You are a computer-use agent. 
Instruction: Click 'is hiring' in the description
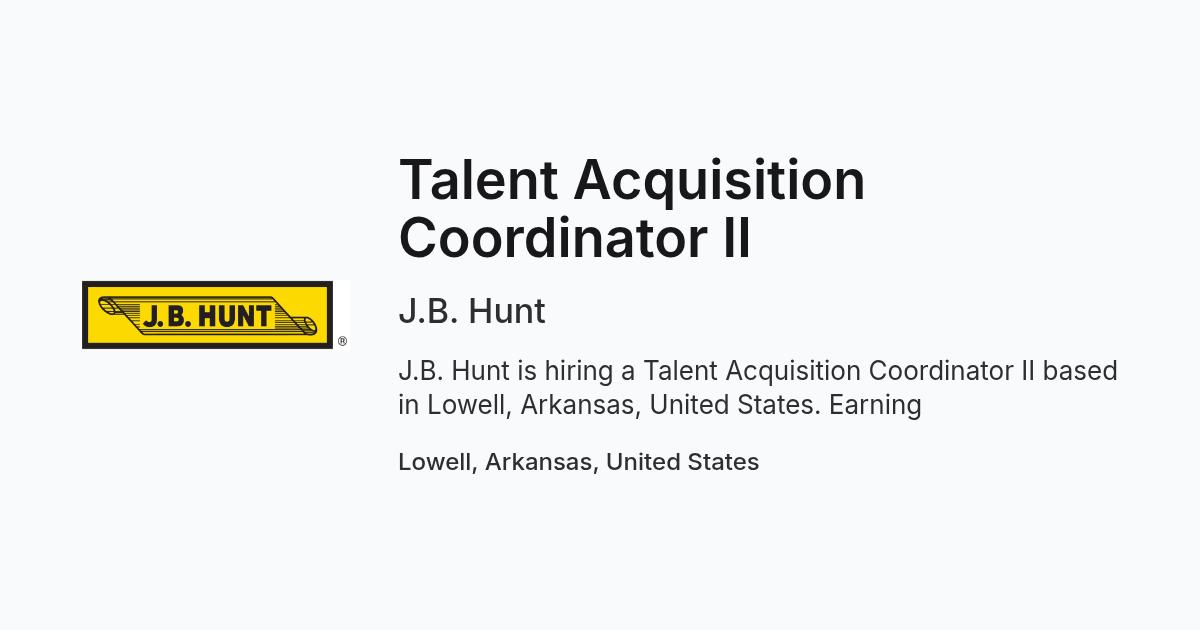tap(564, 371)
